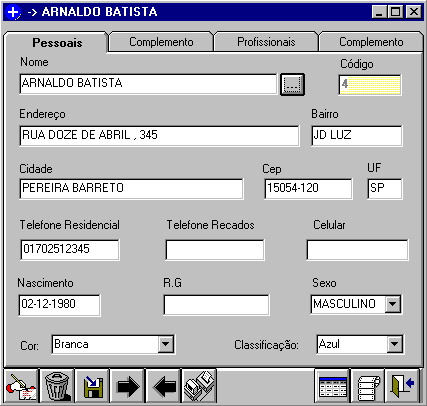427x406 pixels.
Task: Open the table grid view icon
Action: [x=332, y=386]
